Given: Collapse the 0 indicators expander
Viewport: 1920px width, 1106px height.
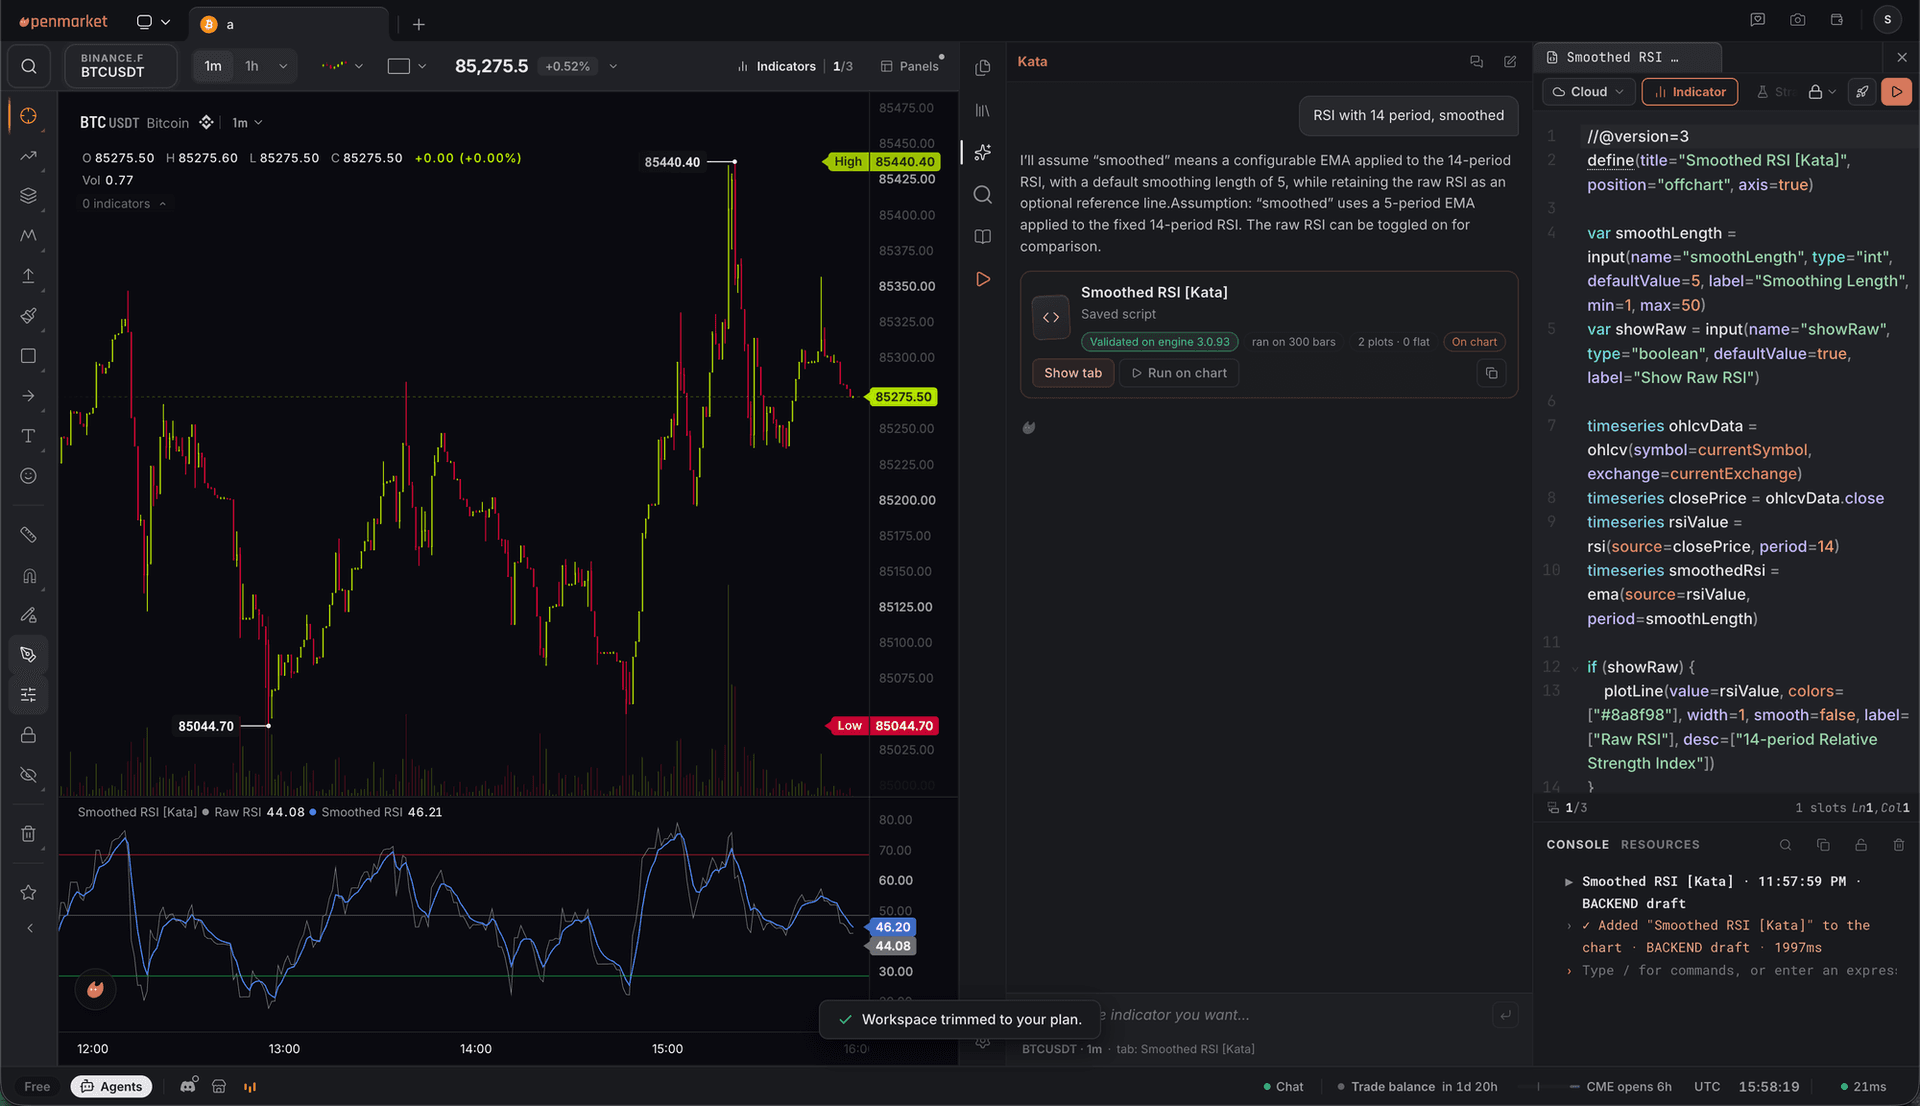Looking at the screenshot, I should [x=124, y=204].
